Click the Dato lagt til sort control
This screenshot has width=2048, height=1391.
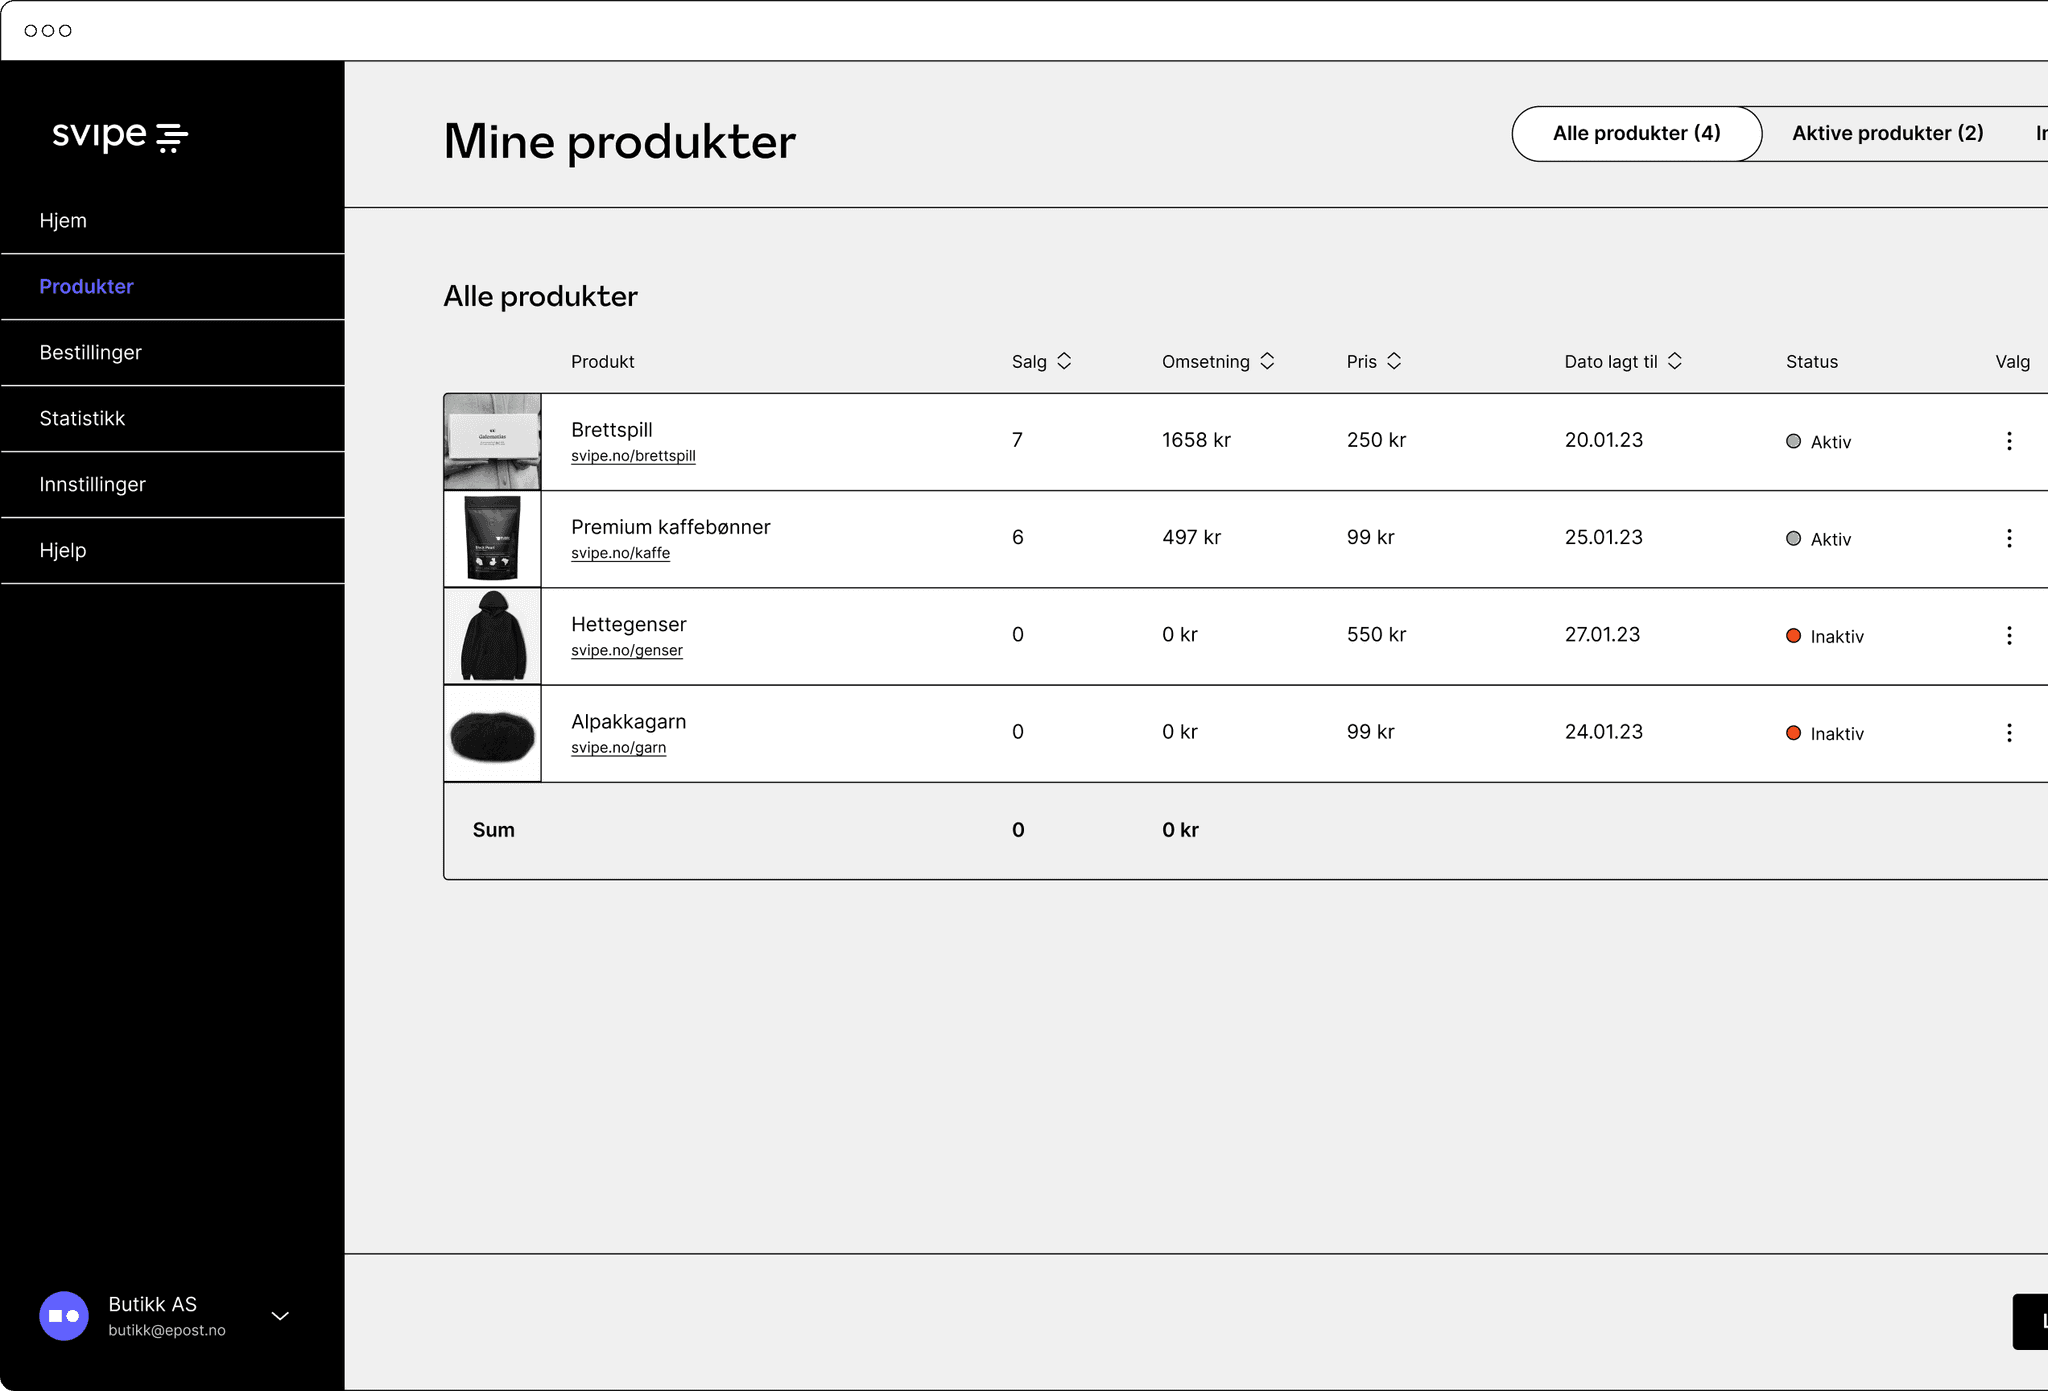1674,361
